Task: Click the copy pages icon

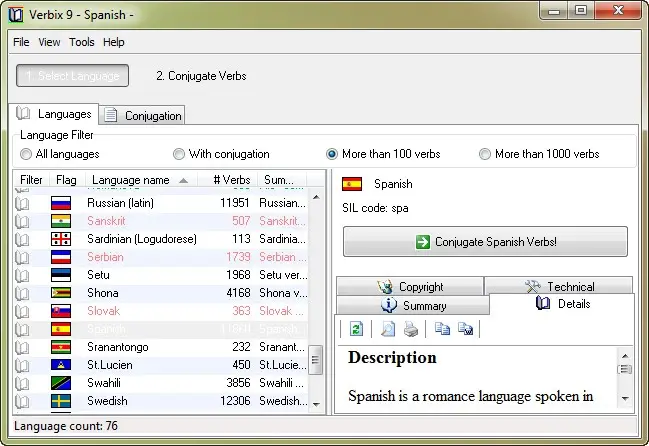Action: pyautogui.click(x=442, y=329)
